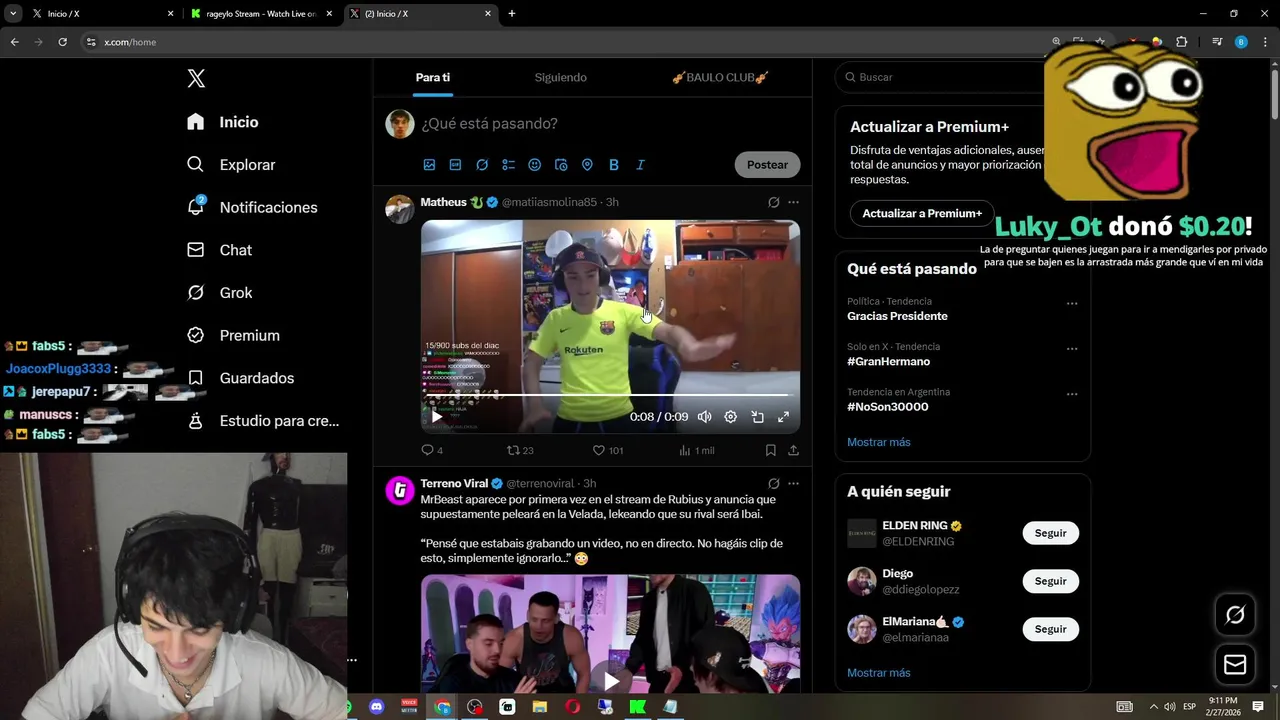
Task: Open options for #NoSon30000 trend
Action: (1071, 394)
